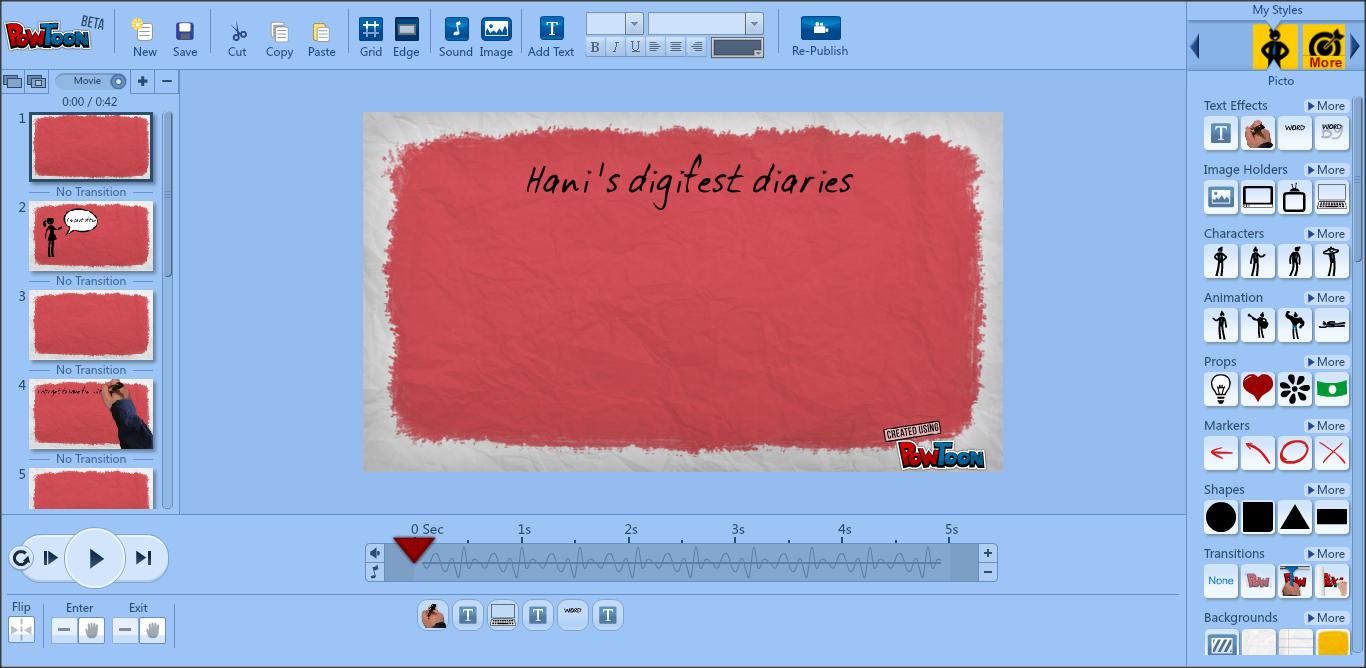This screenshot has height=668, width=1366.
Task: Insert an image using Image icon
Action: click(496, 30)
